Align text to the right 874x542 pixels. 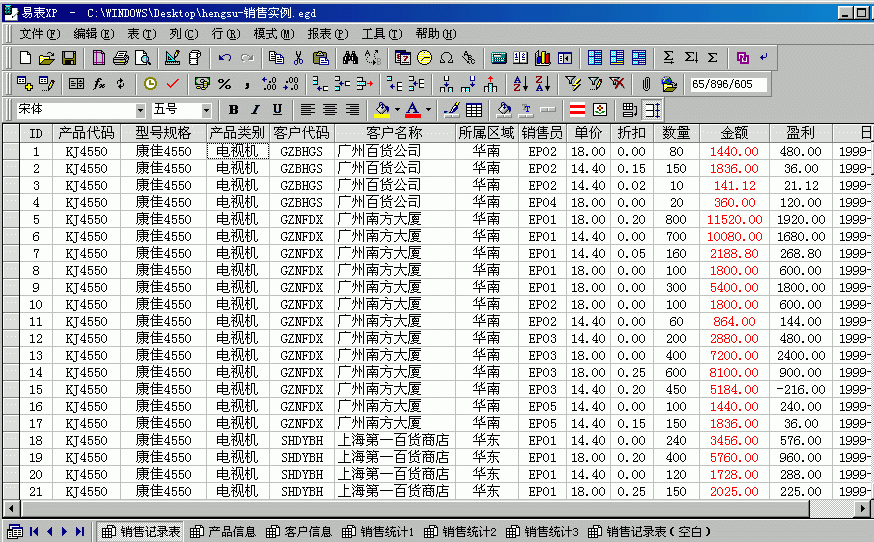point(352,110)
